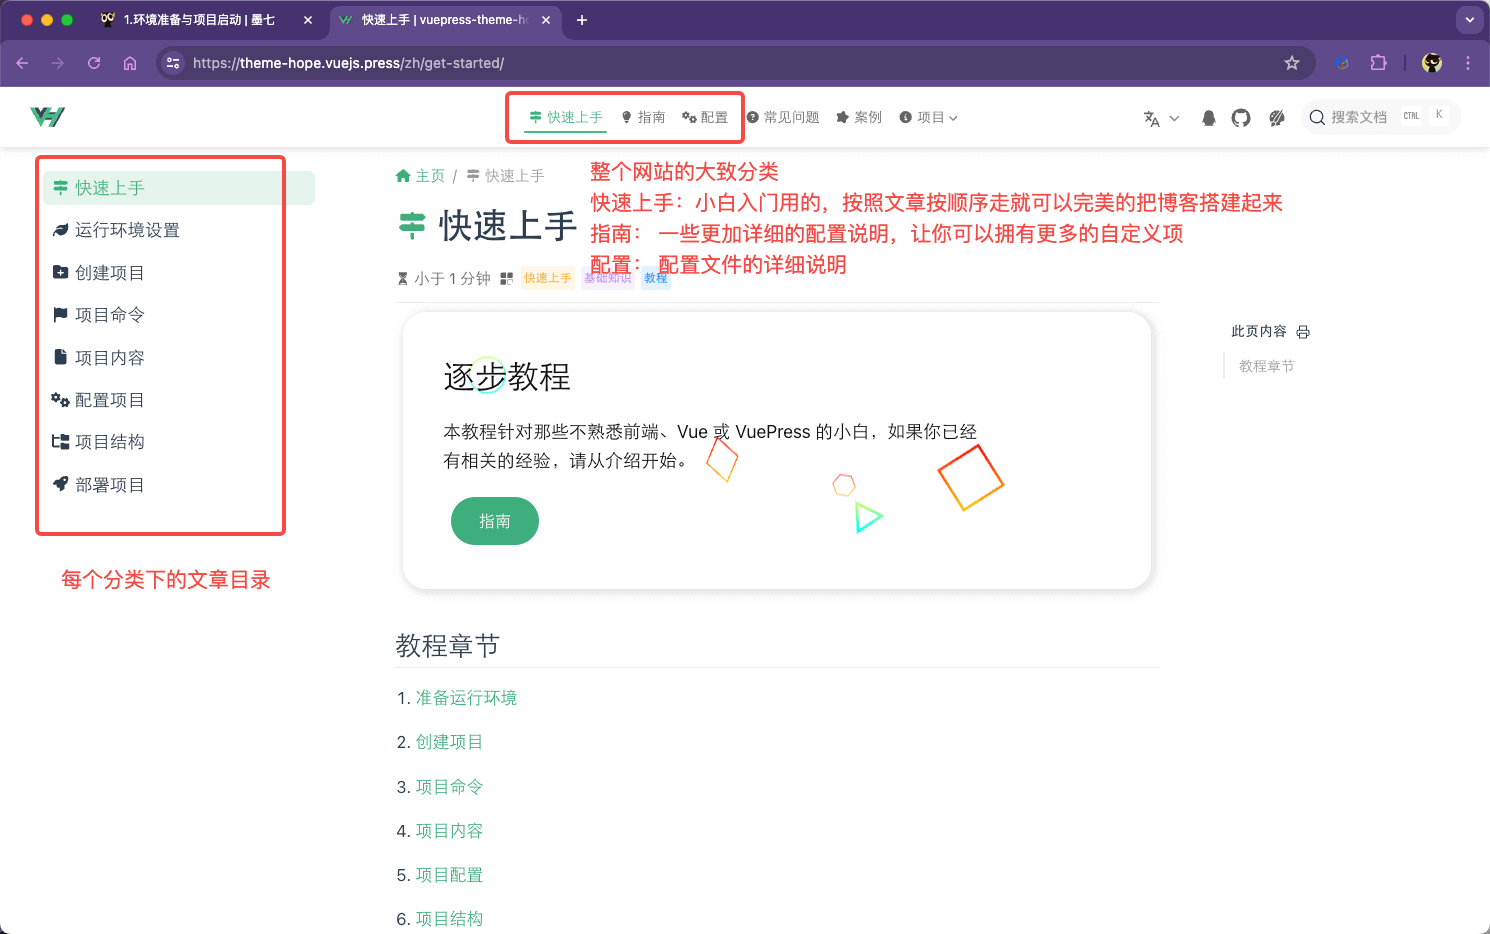Select 快速上手 in the top navbar
The image size is (1490, 934).
[566, 117]
